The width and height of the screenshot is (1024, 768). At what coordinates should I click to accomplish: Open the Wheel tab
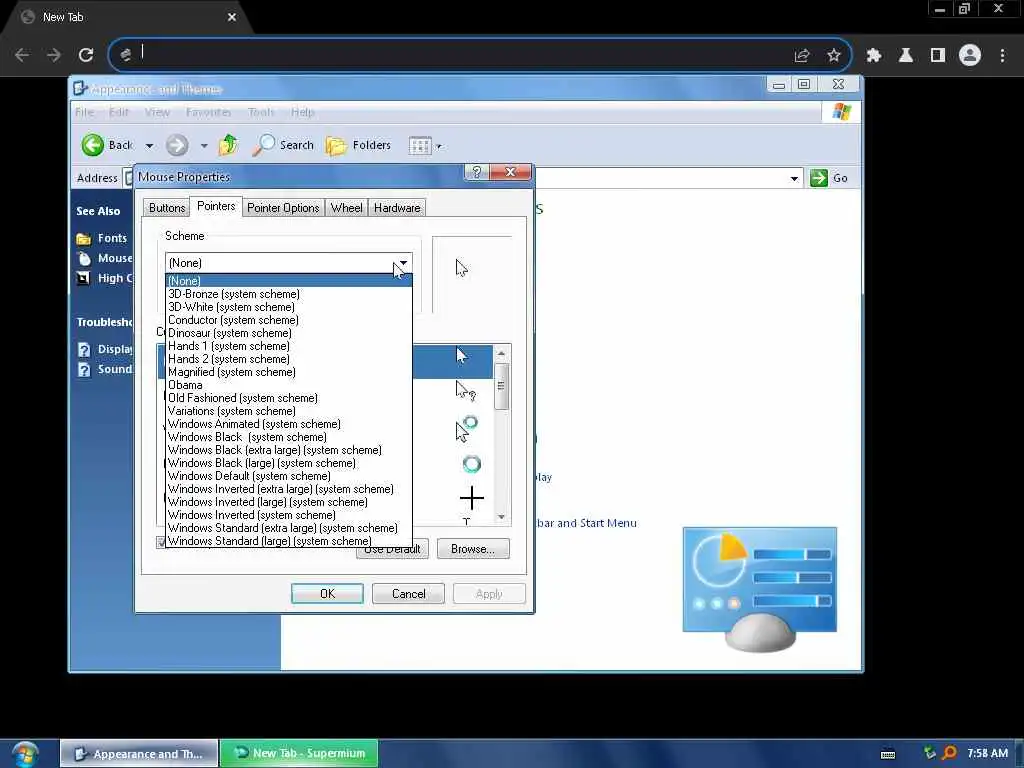click(x=346, y=208)
